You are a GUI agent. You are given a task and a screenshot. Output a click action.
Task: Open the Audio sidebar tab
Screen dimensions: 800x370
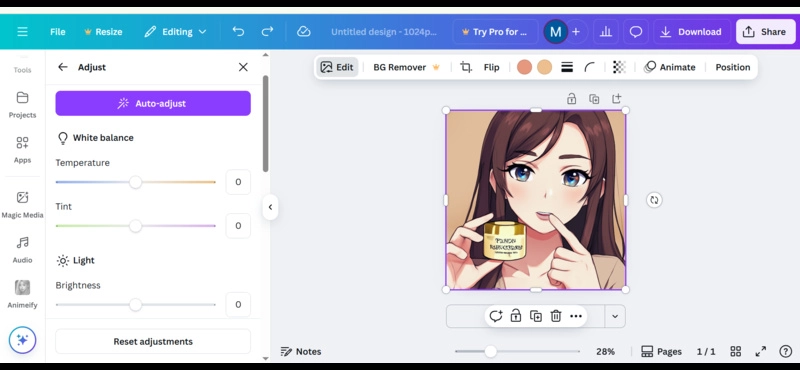(x=22, y=250)
